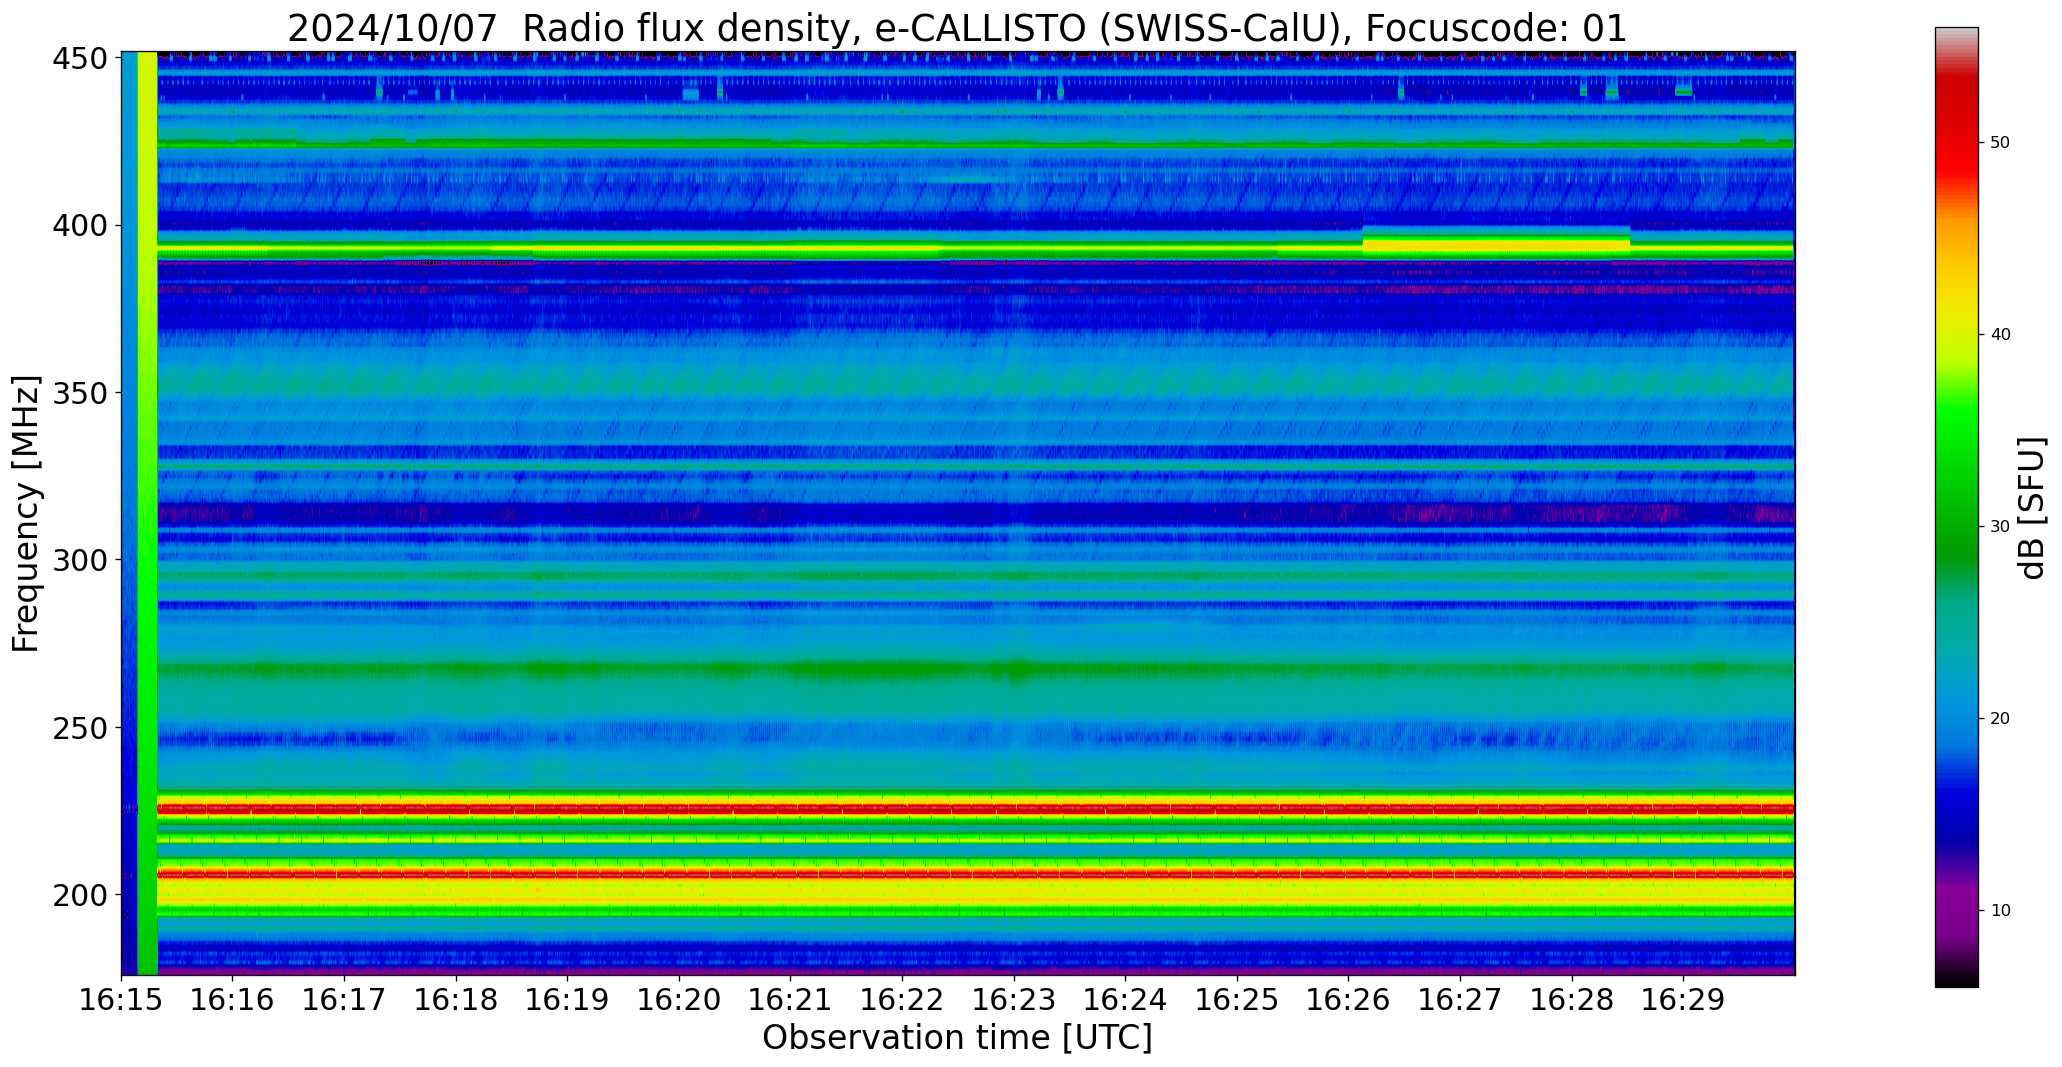This screenshot has height=1067, width=2062.
Task: Click the 400 frequency tick label
Action: pyautogui.click(x=79, y=226)
